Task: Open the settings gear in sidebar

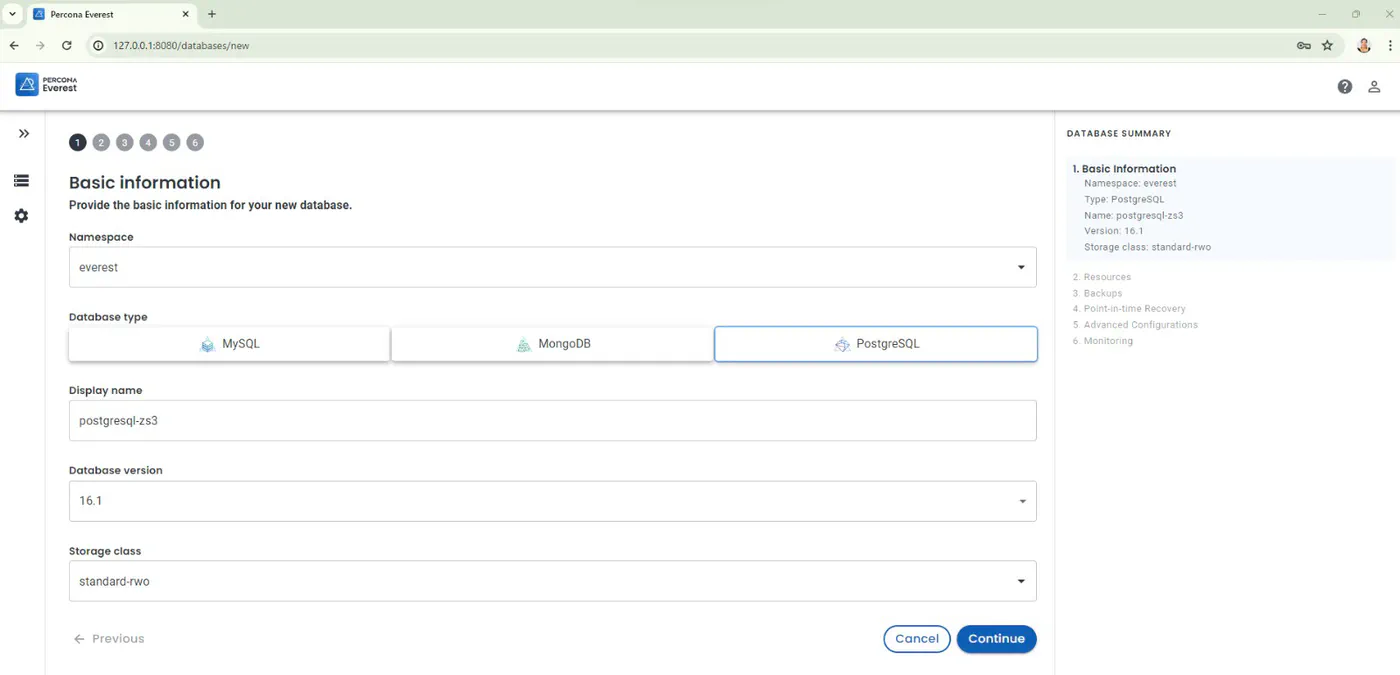Action: (21, 216)
